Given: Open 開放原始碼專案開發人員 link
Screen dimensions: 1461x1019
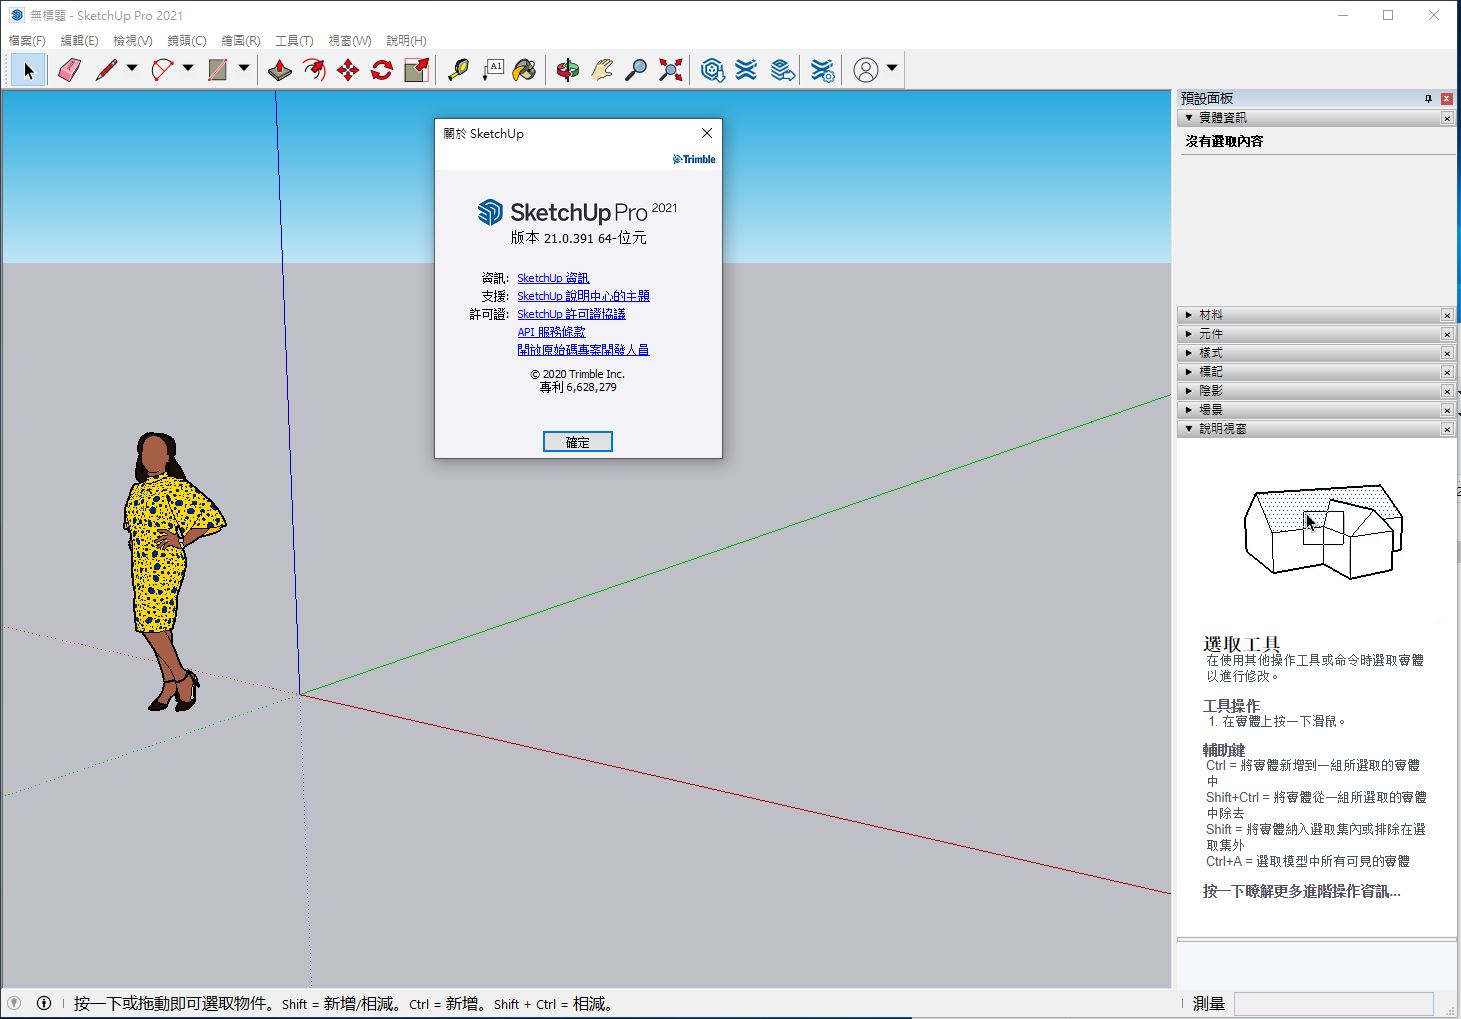Looking at the screenshot, I should click(583, 350).
